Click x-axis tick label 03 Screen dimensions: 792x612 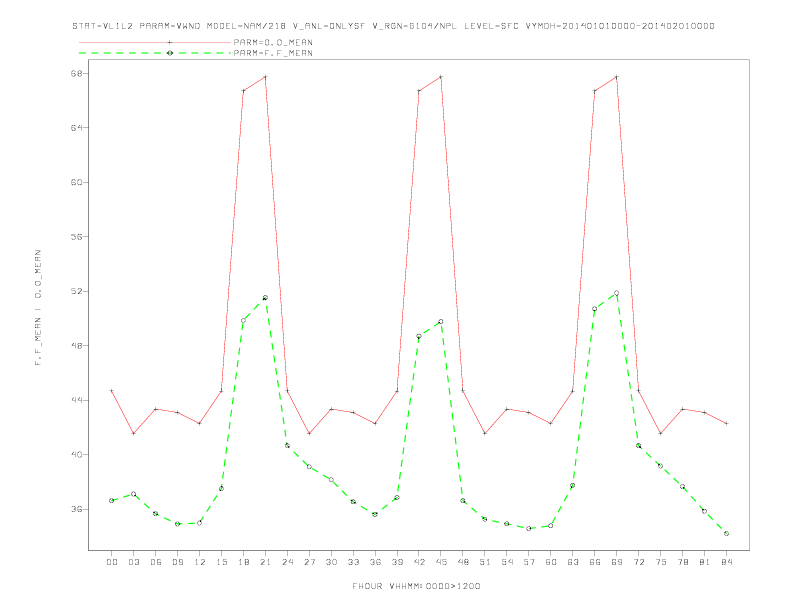point(133,562)
